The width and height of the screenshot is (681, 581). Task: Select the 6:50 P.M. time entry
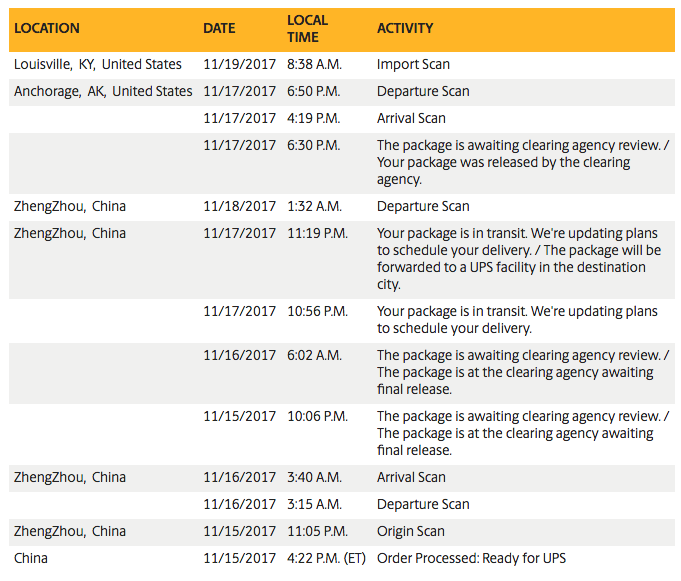point(313,91)
